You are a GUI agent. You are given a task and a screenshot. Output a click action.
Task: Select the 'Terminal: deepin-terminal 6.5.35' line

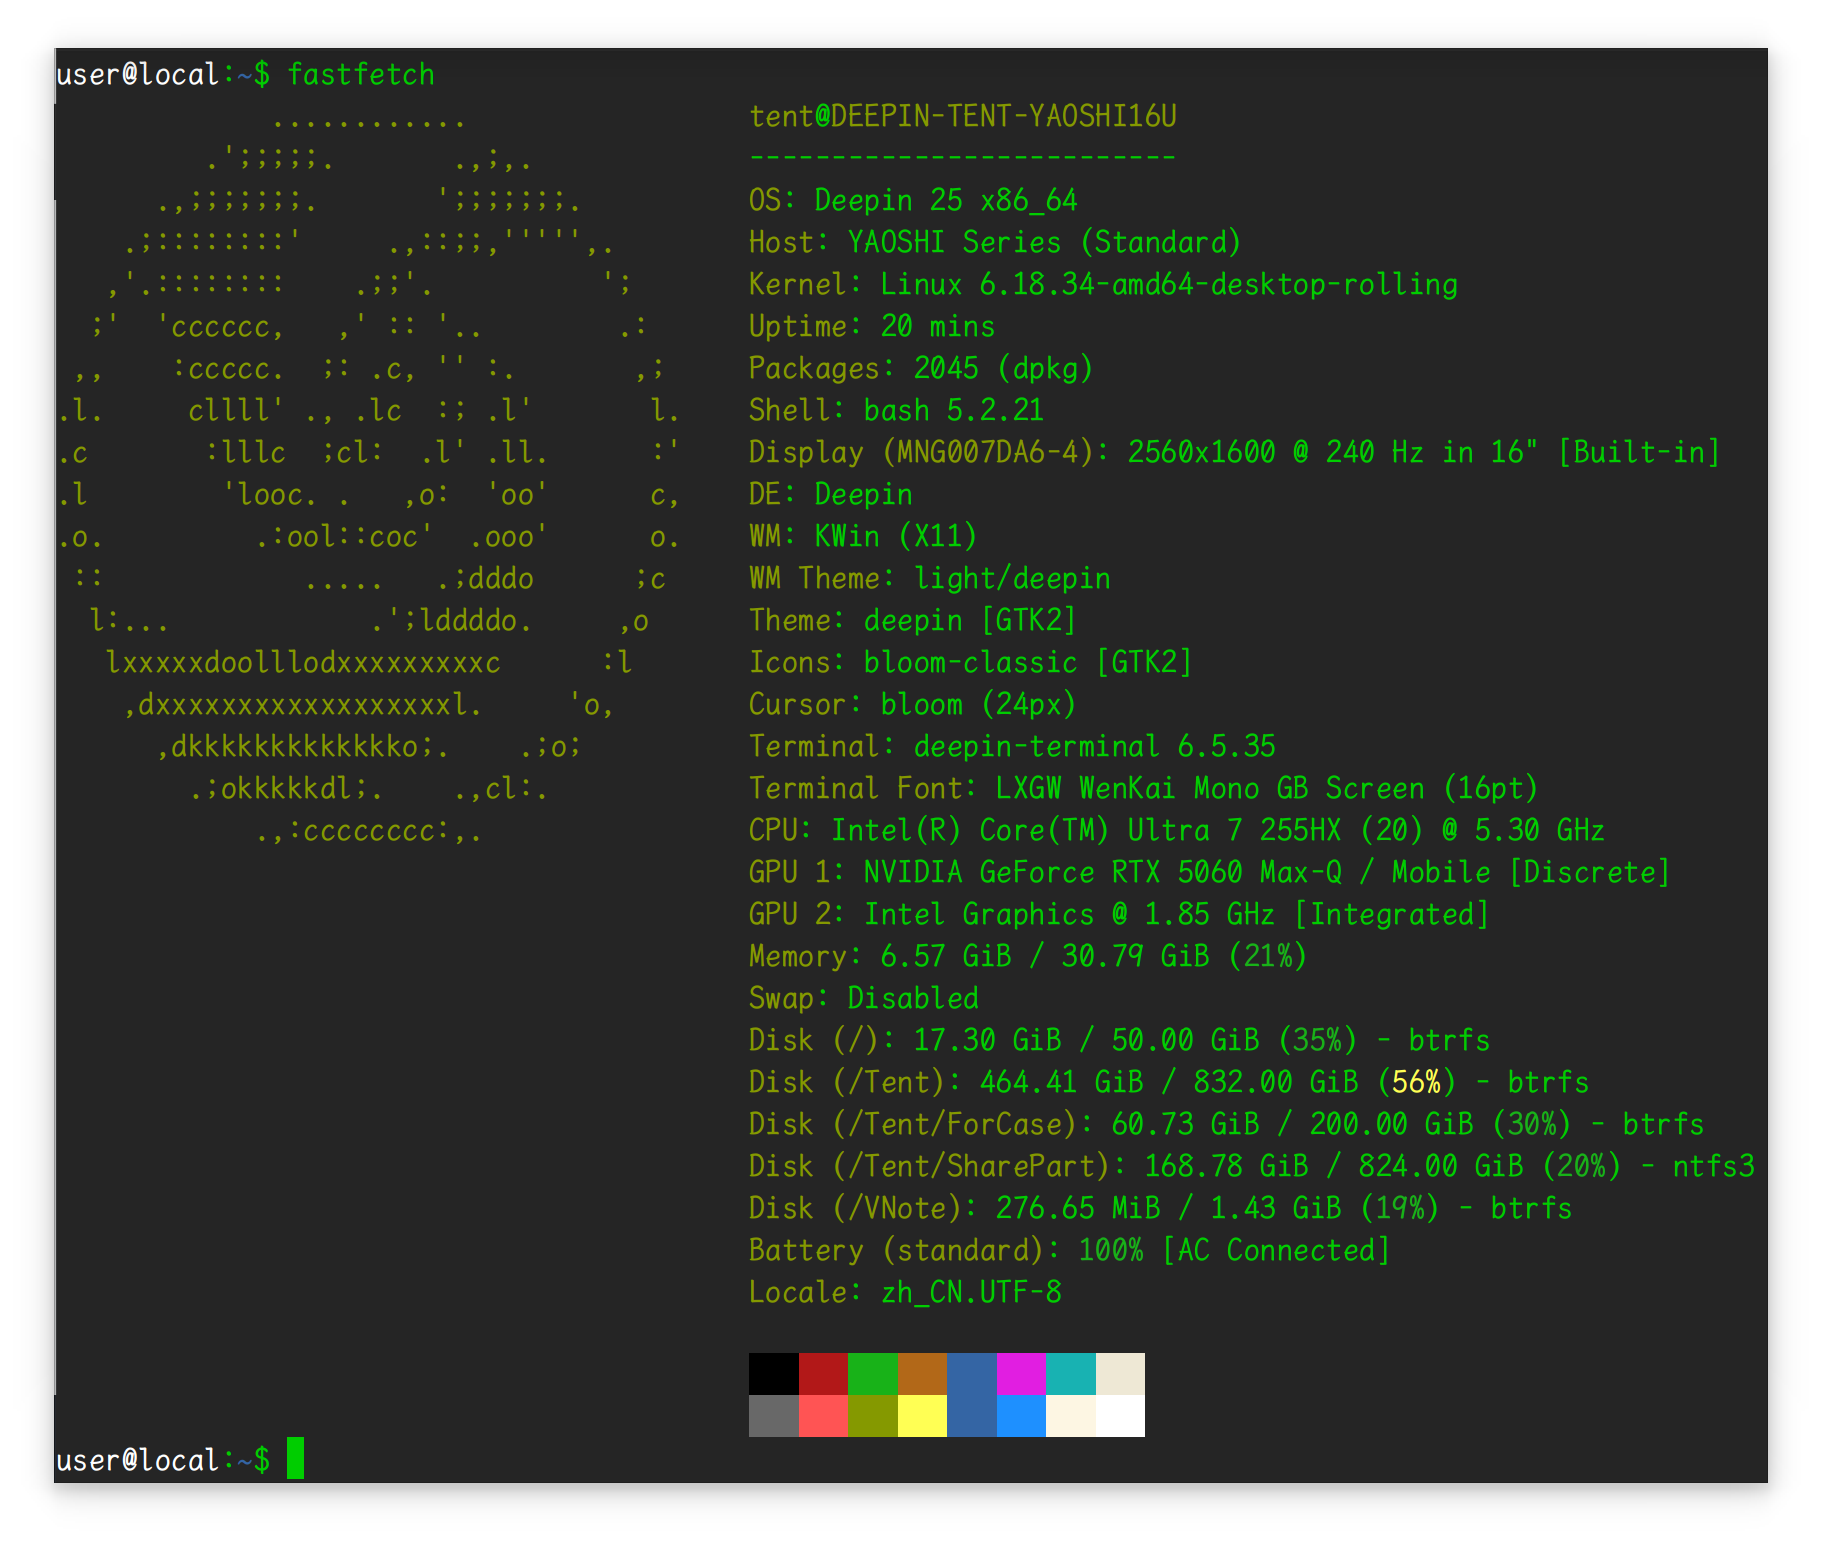(x=1012, y=747)
